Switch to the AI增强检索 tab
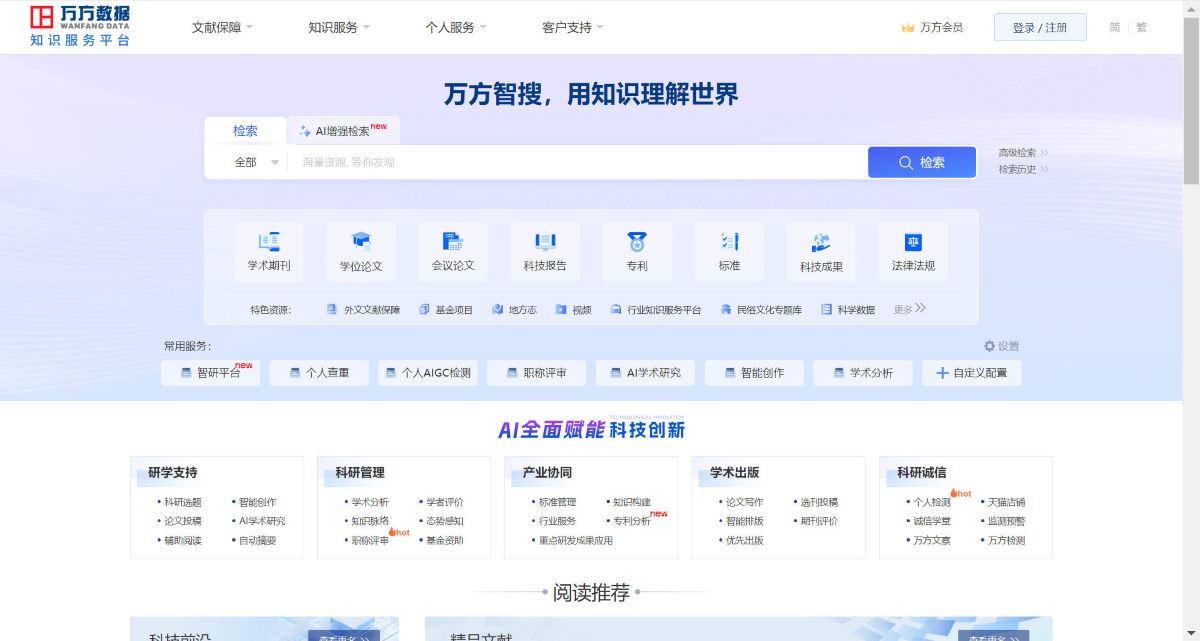The image size is (1200, 641). tap(343, 131)
